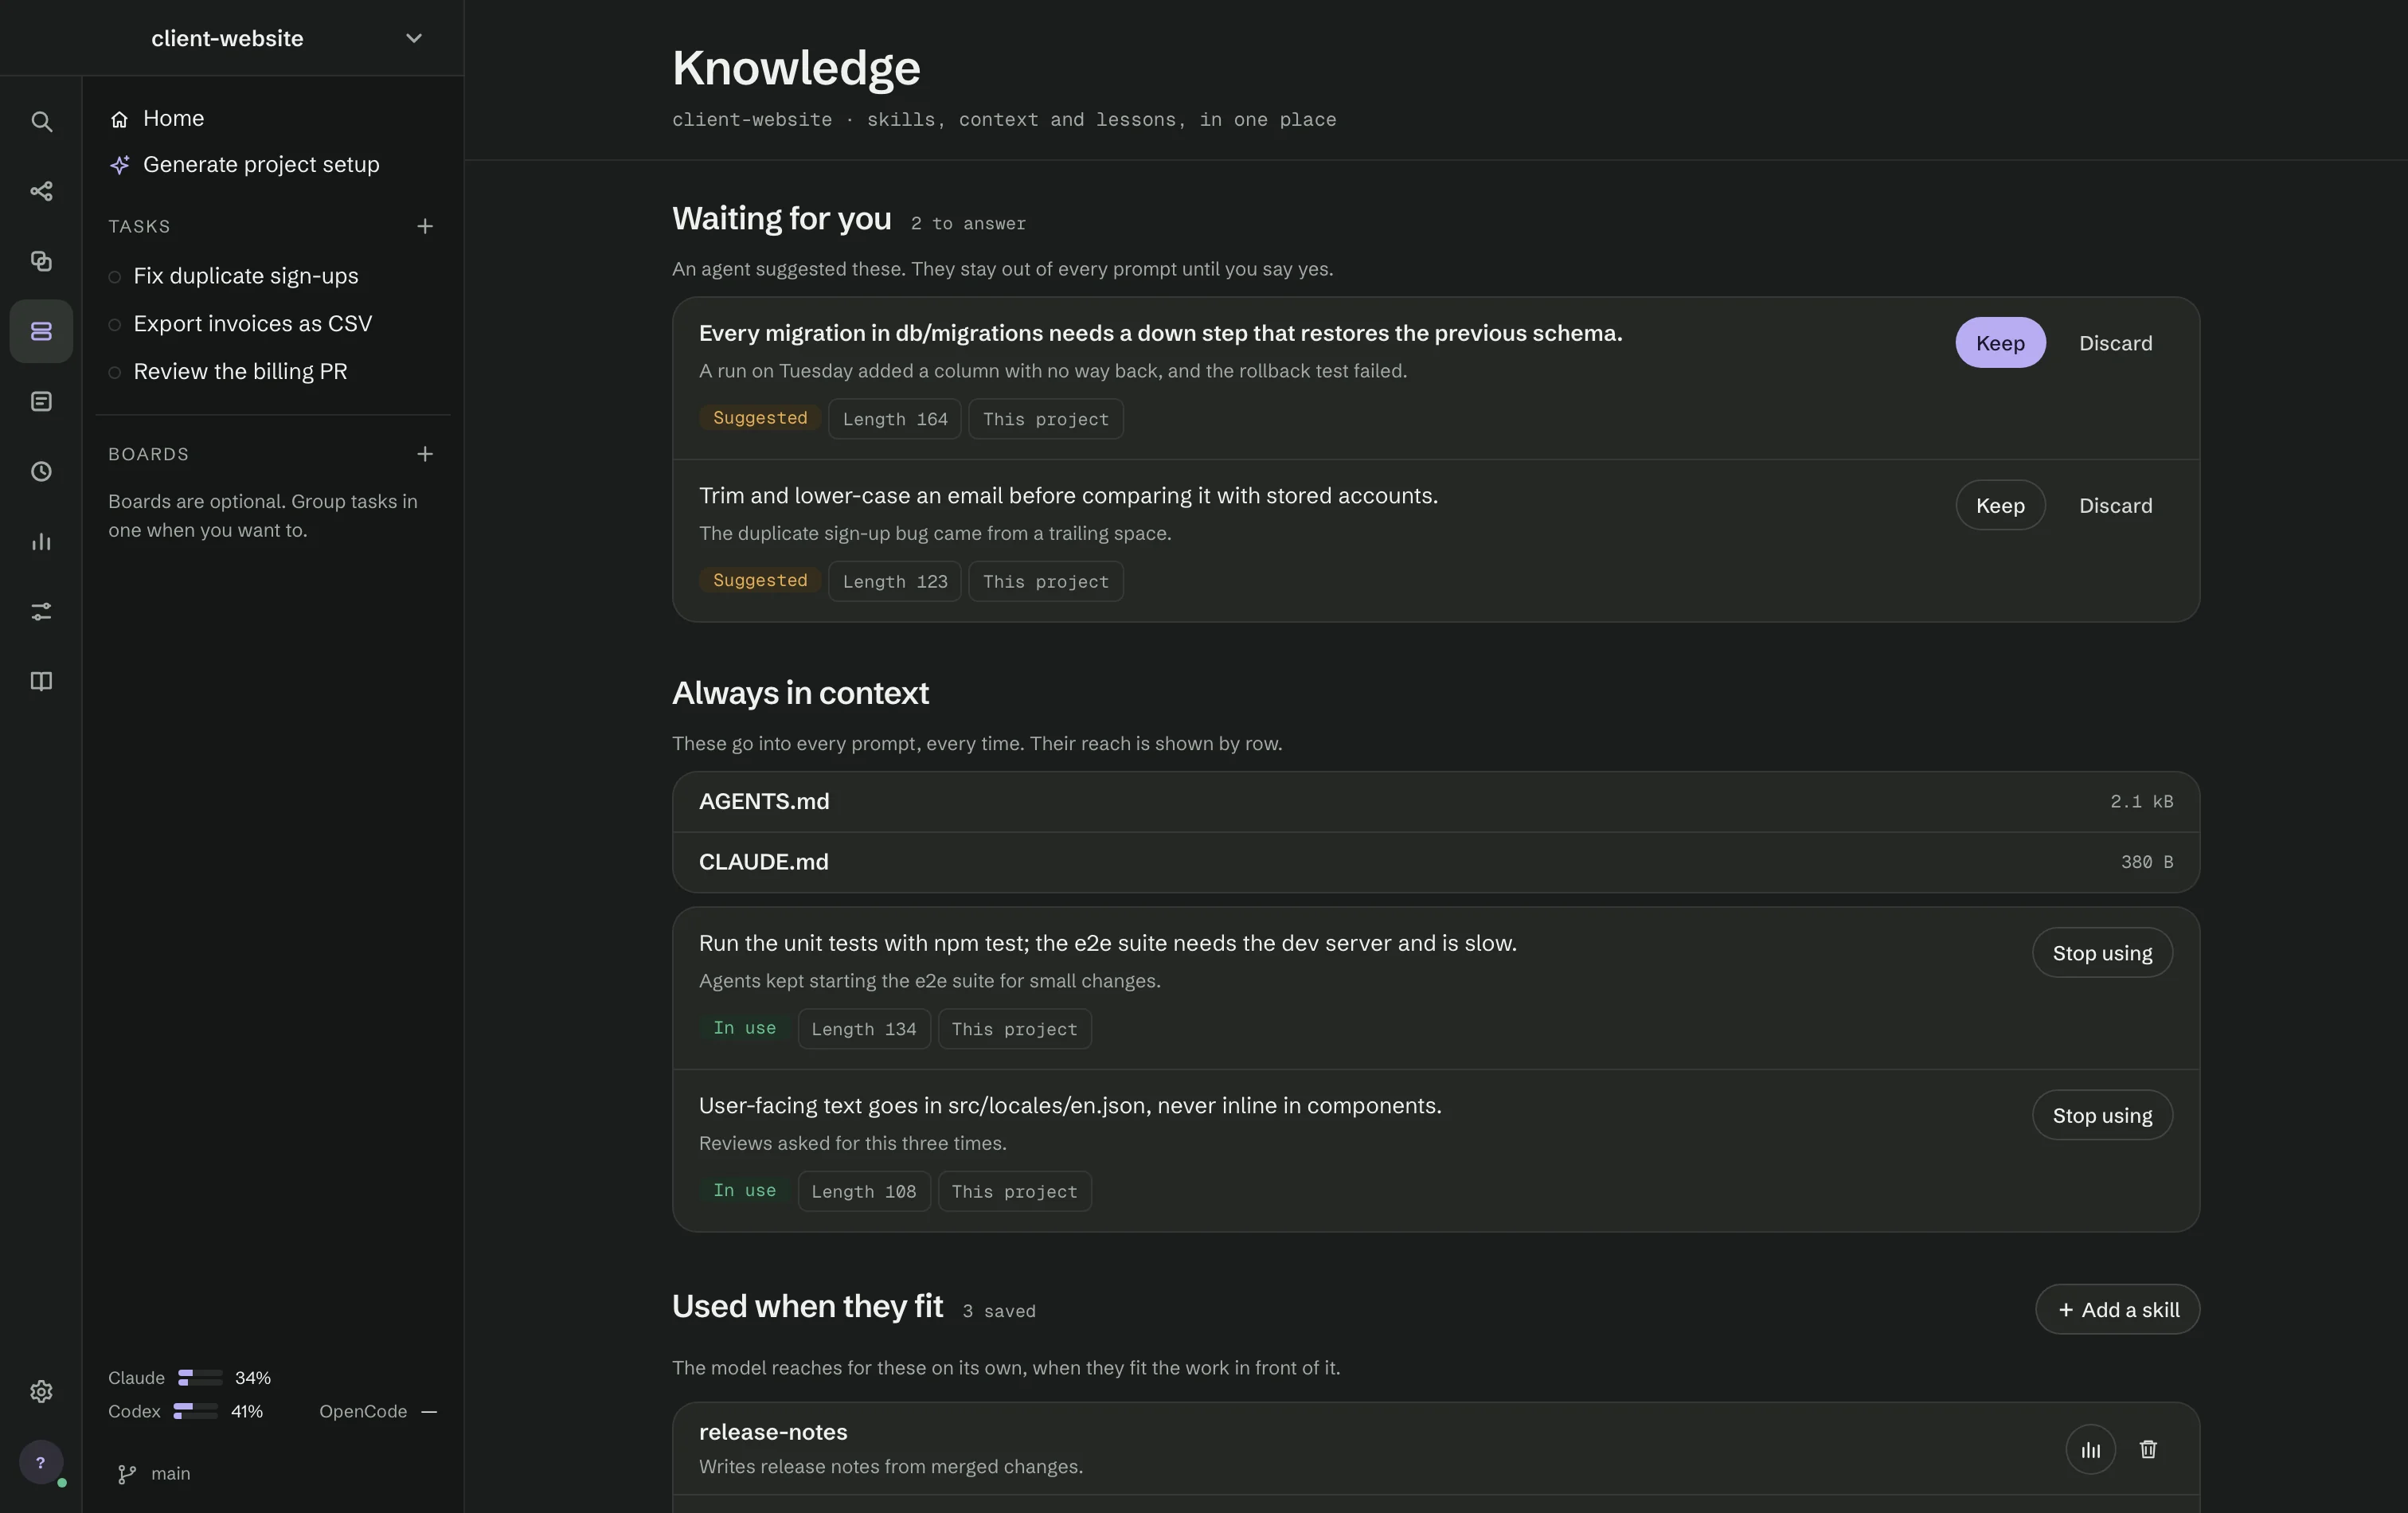
Task: Open the gear settings icon
Action: [x=41, y=1391]
